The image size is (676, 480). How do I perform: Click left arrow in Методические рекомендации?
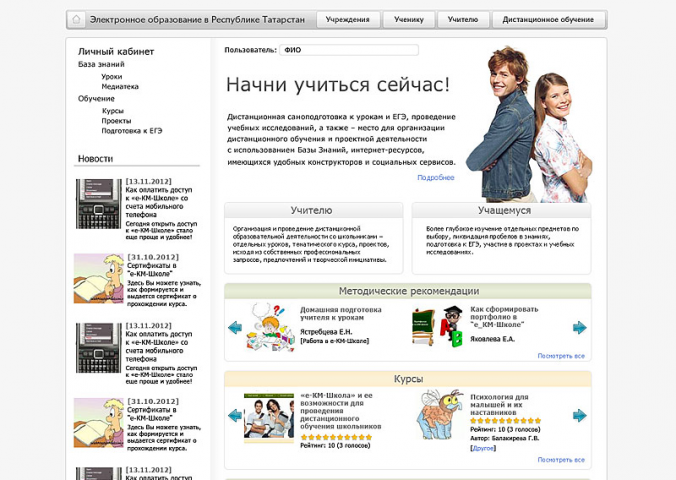235,328
